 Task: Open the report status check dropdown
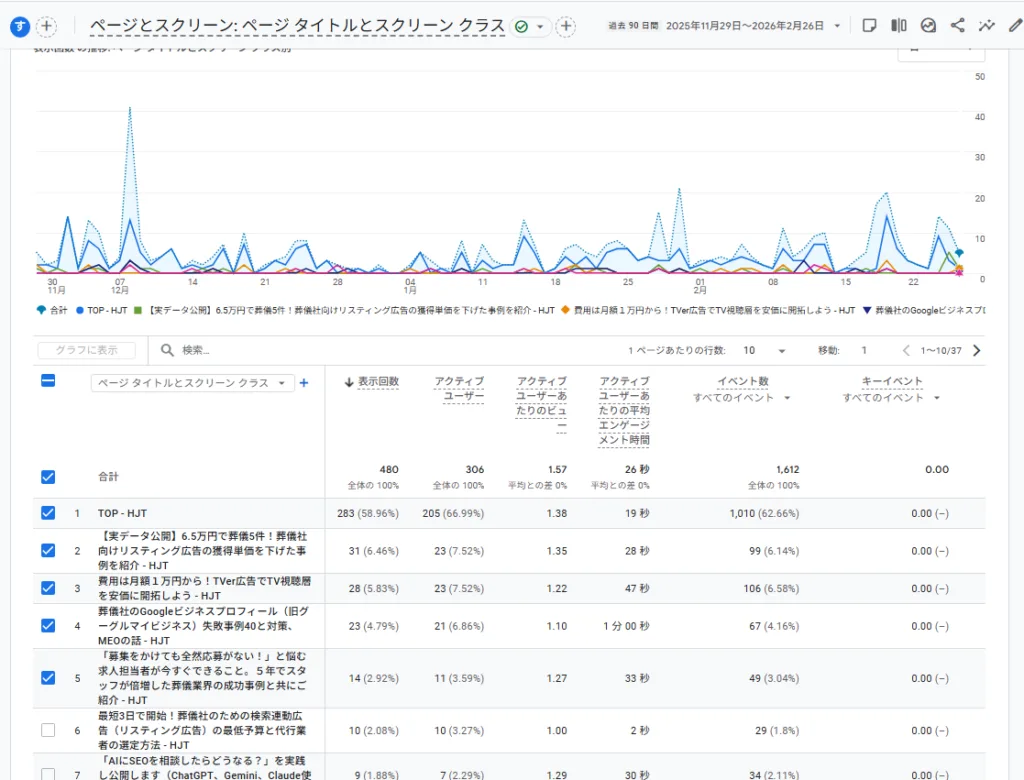(x=530, y=26)
